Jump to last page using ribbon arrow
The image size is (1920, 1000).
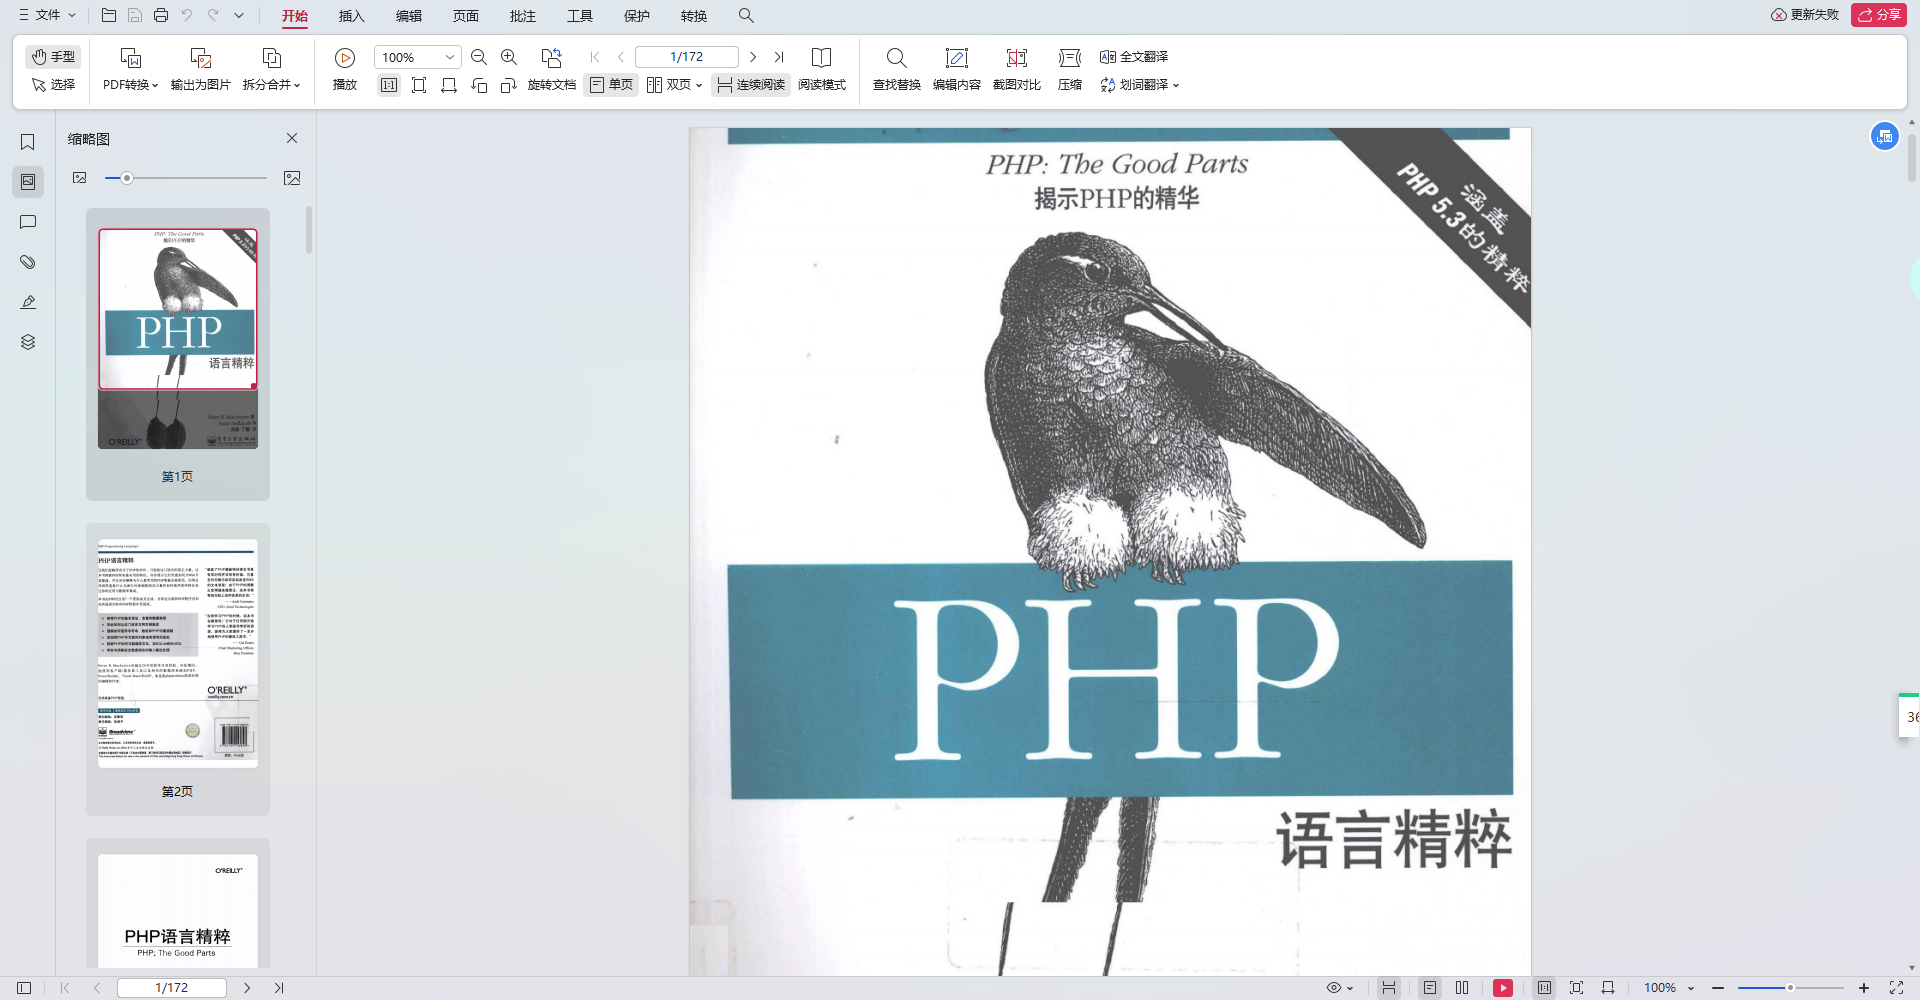click(x=779, y=57)
